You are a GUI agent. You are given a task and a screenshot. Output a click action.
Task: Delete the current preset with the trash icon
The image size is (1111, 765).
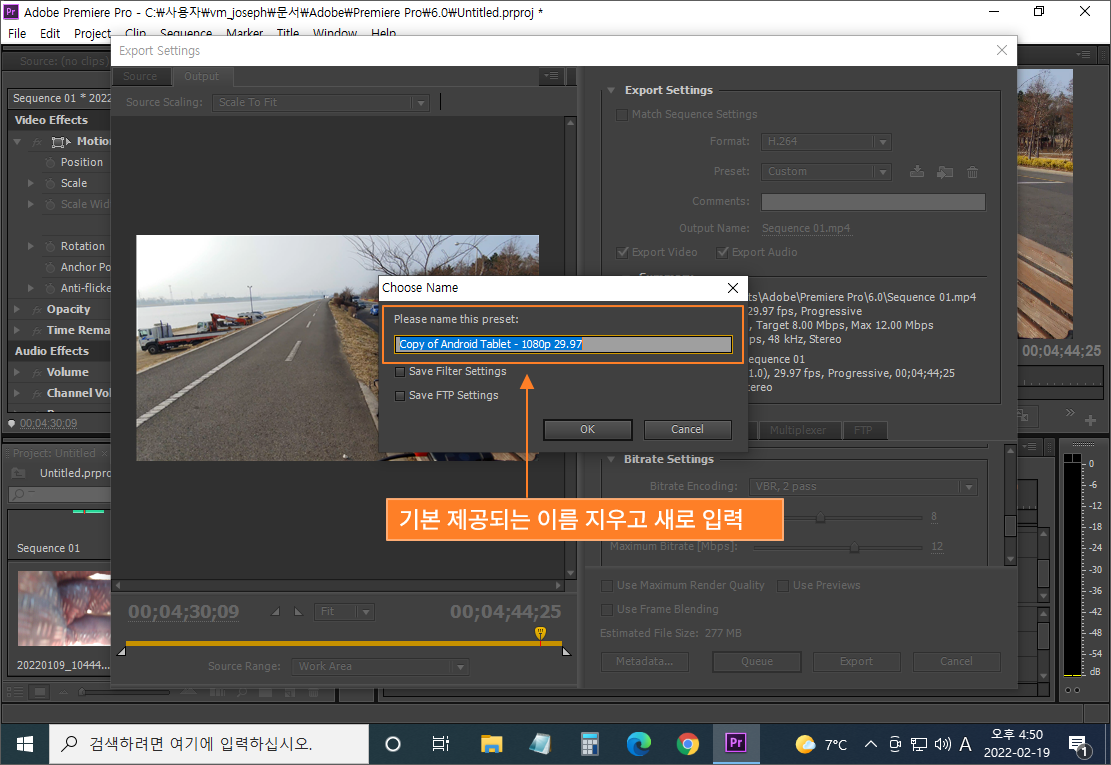(x=972, y=172)
